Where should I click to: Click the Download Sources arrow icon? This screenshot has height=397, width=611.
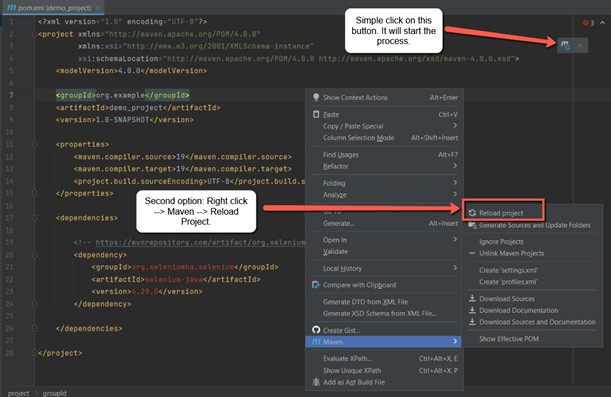(472, 298)
